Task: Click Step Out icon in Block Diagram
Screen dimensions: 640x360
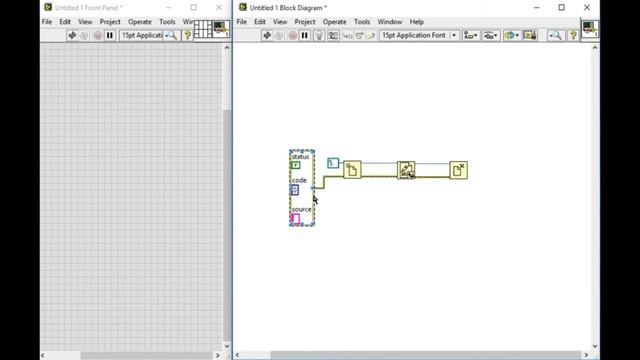Action: point(371,36)
